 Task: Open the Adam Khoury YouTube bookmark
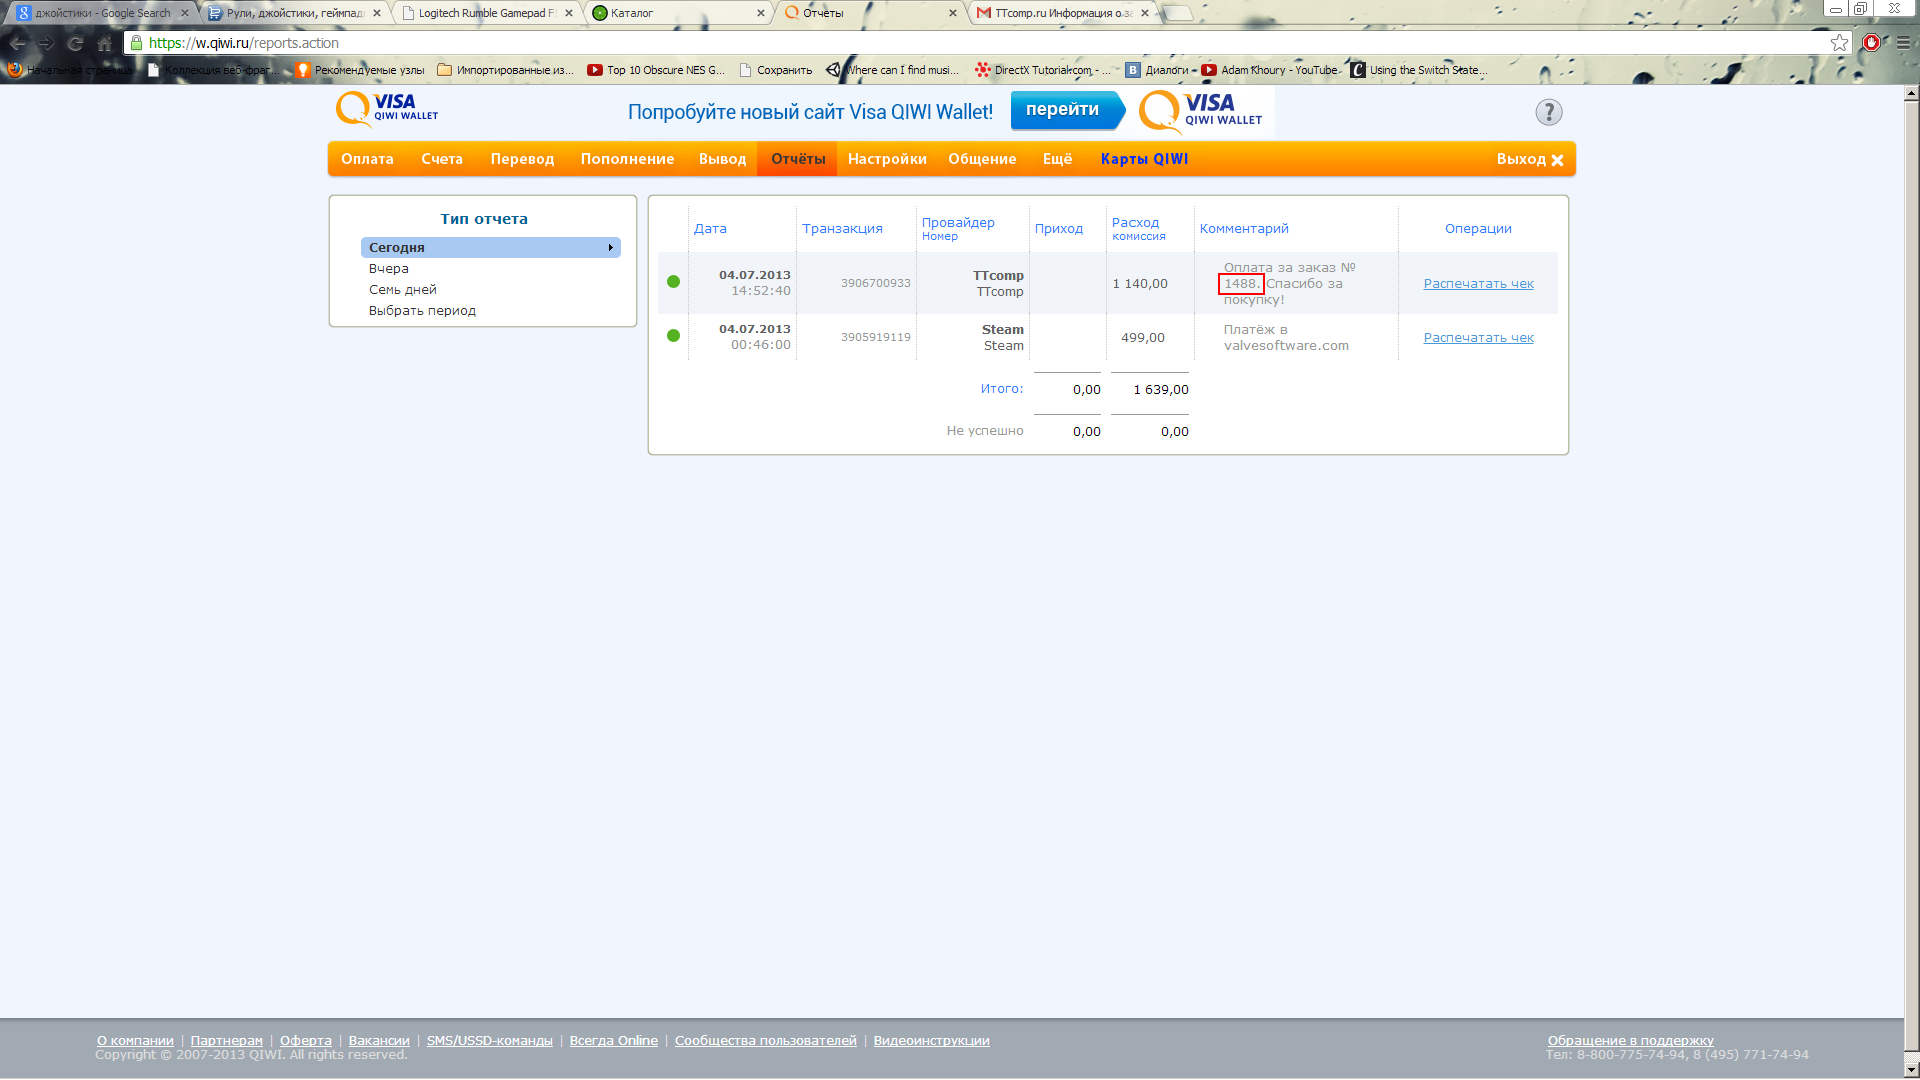[x=1270, y=70]
